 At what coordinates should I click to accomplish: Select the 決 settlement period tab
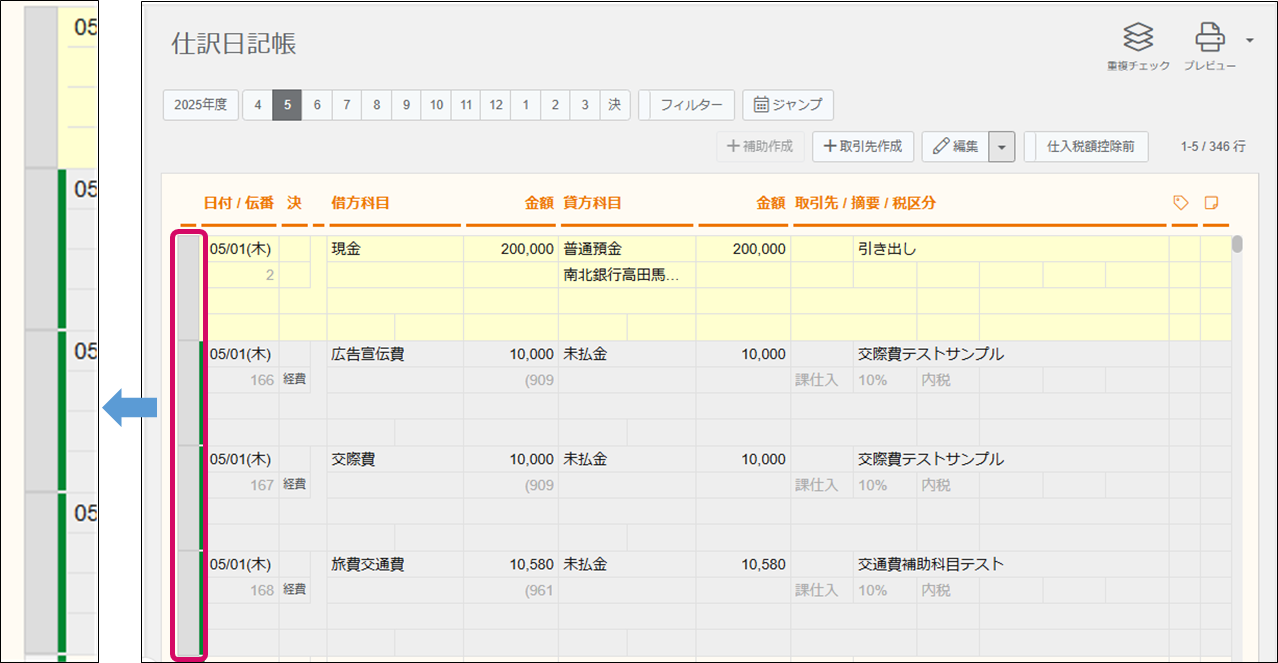pyautogui.click(x=615, y=105)
